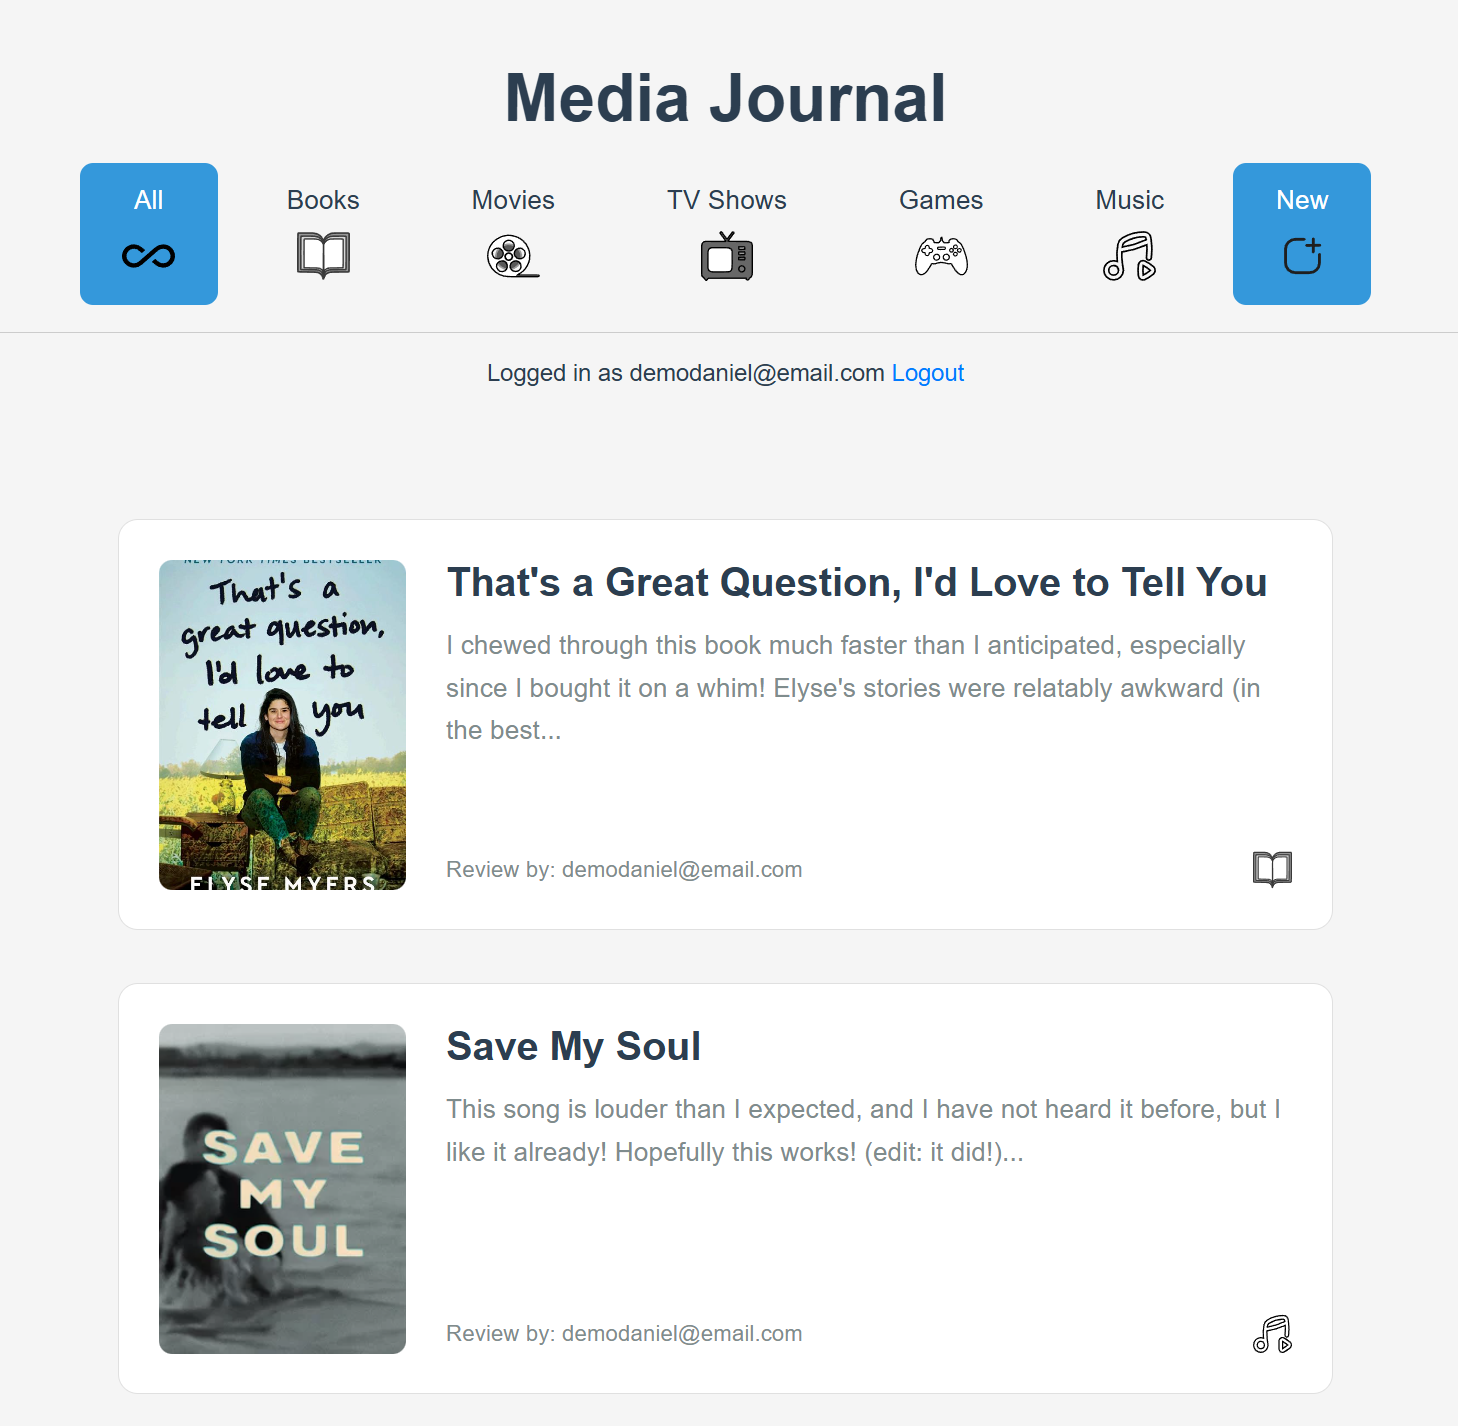This screenshot has height=1426, width=1458.
Task: Click the Elyse Myers book cover thumbnail
Action: [x=282, y=725]
